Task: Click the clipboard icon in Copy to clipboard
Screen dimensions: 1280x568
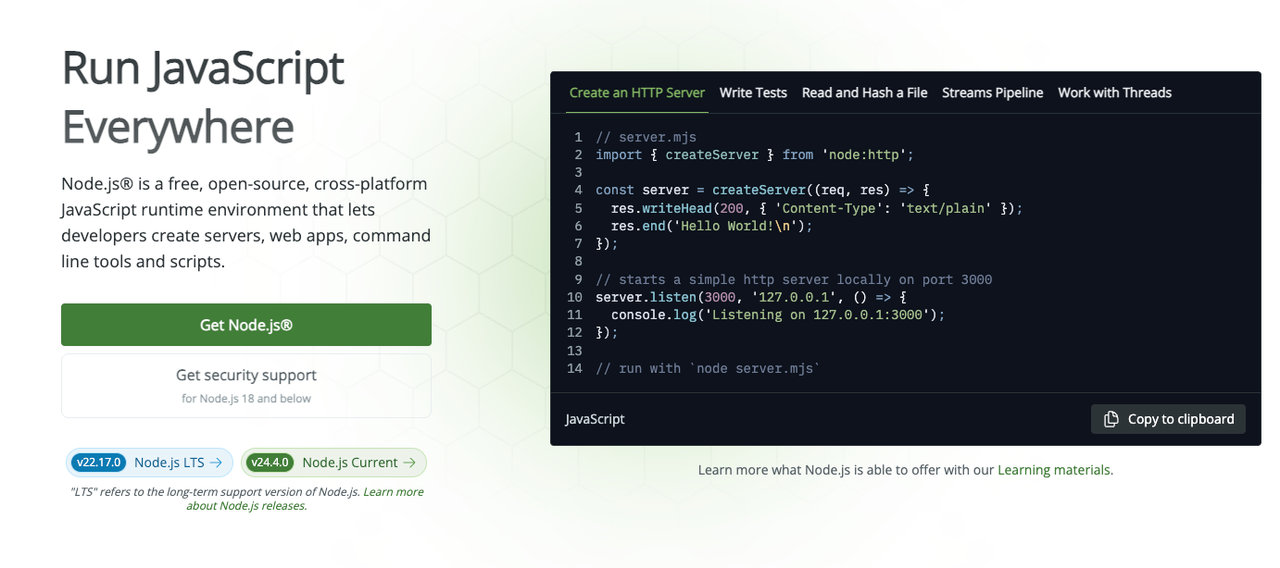Action: coord(1110,419)
